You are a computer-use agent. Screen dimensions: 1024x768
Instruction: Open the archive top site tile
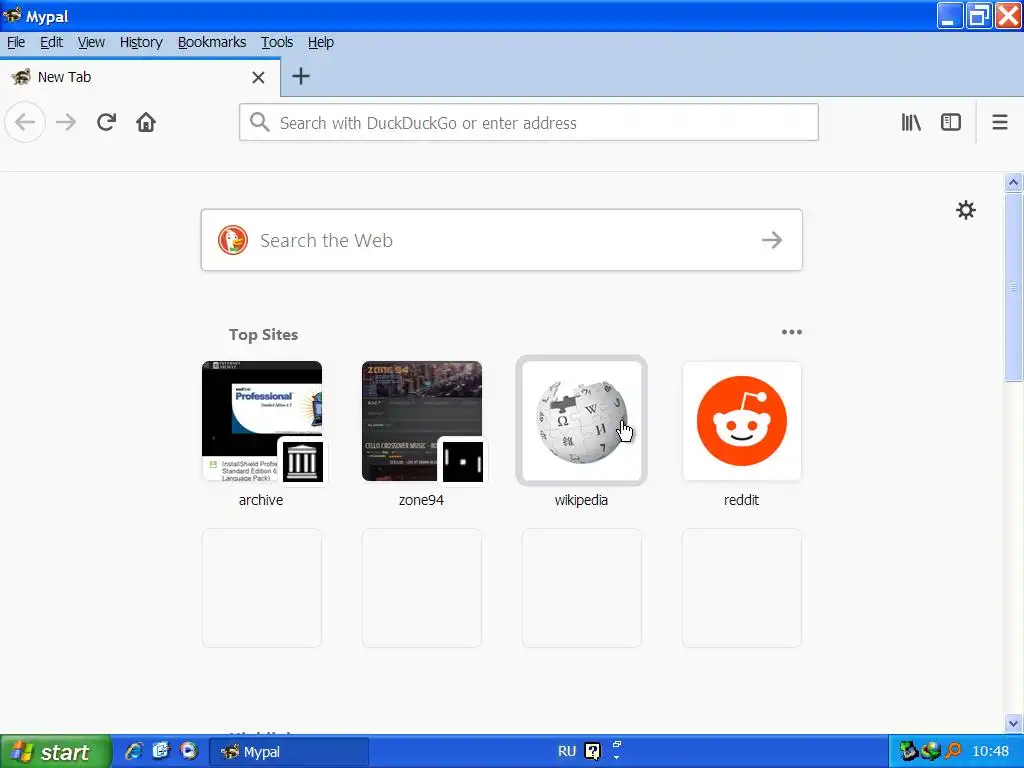tap(262, 421)
